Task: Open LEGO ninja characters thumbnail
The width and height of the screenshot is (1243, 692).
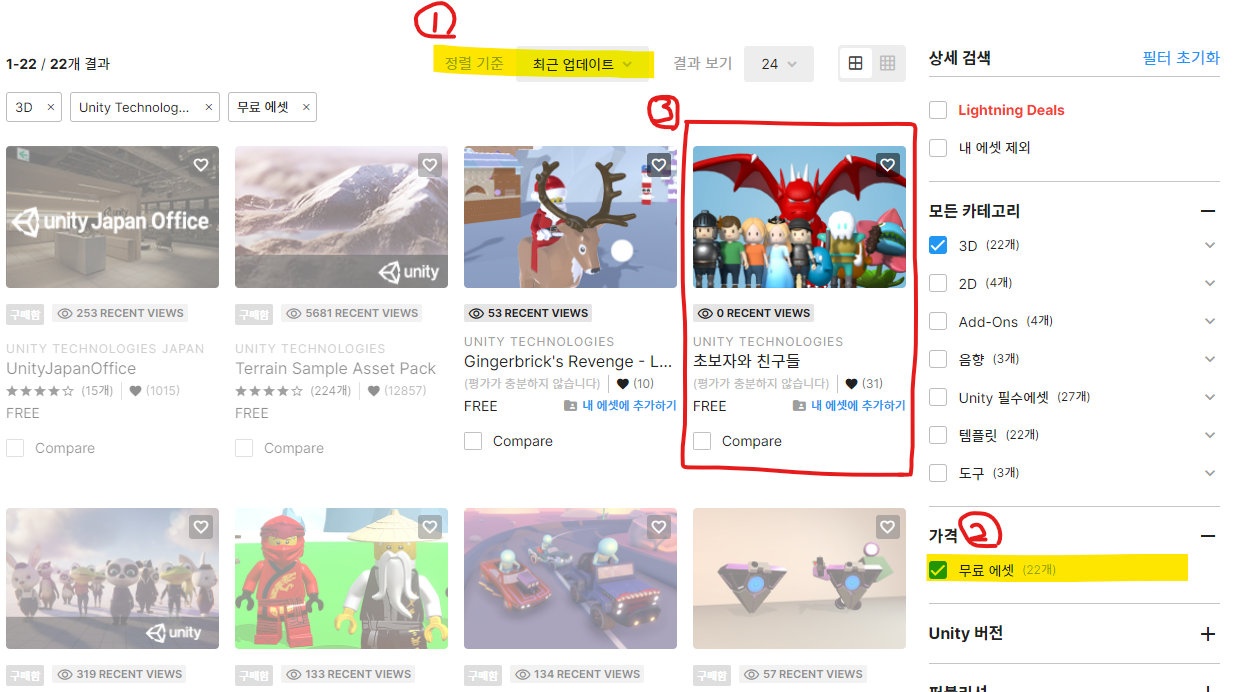Action: (341, 578)
